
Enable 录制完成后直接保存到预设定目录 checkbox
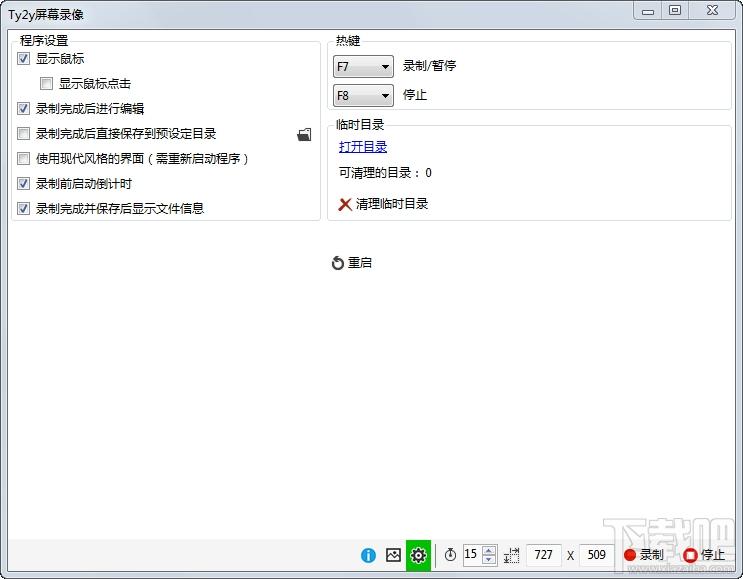(x=23, y=134)
